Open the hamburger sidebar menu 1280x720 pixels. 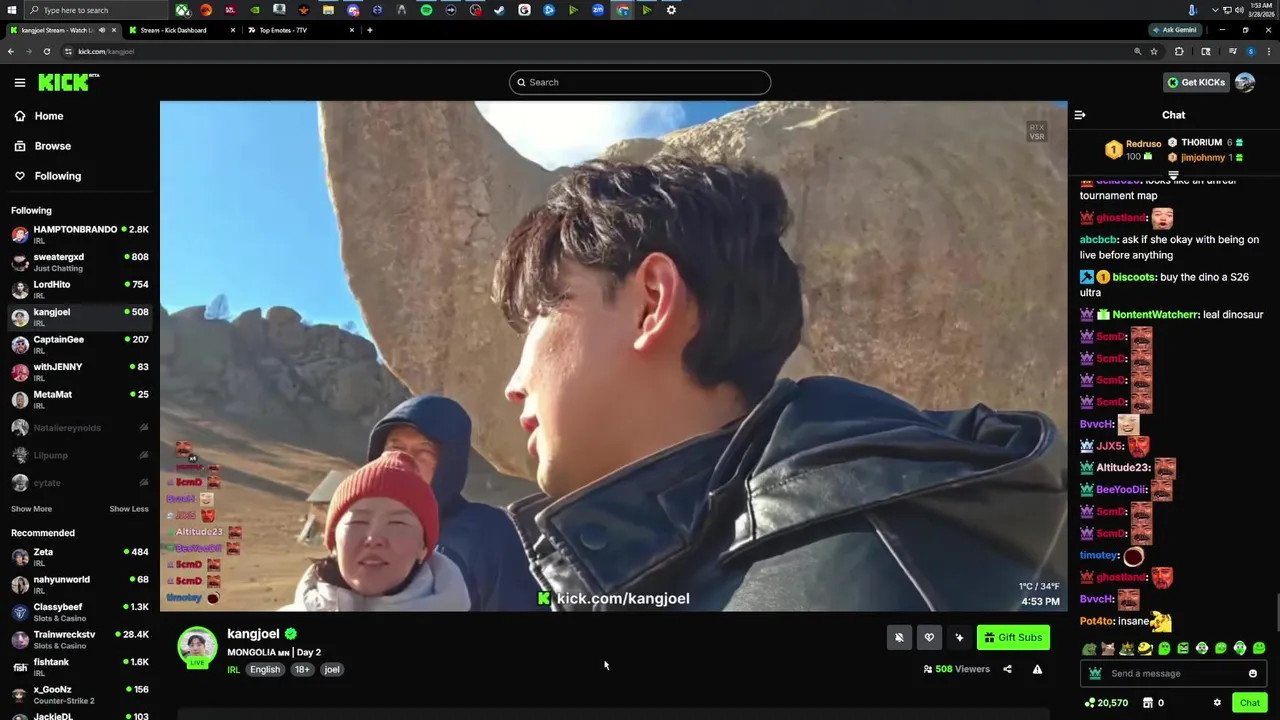coord(20,83)
